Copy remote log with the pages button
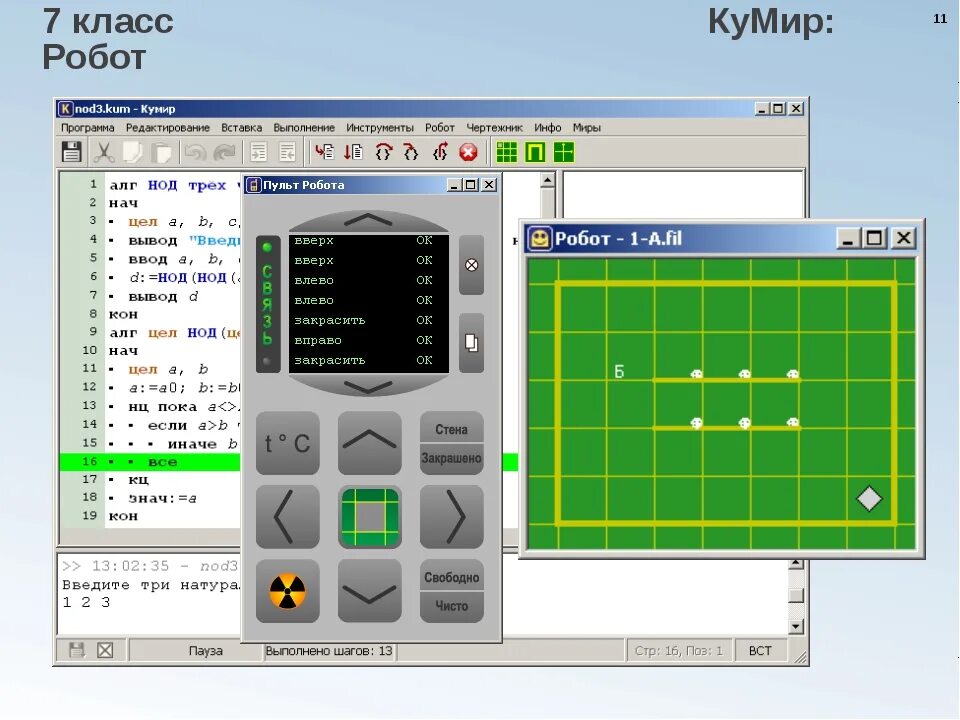960x720 pixels. (471, 342)
